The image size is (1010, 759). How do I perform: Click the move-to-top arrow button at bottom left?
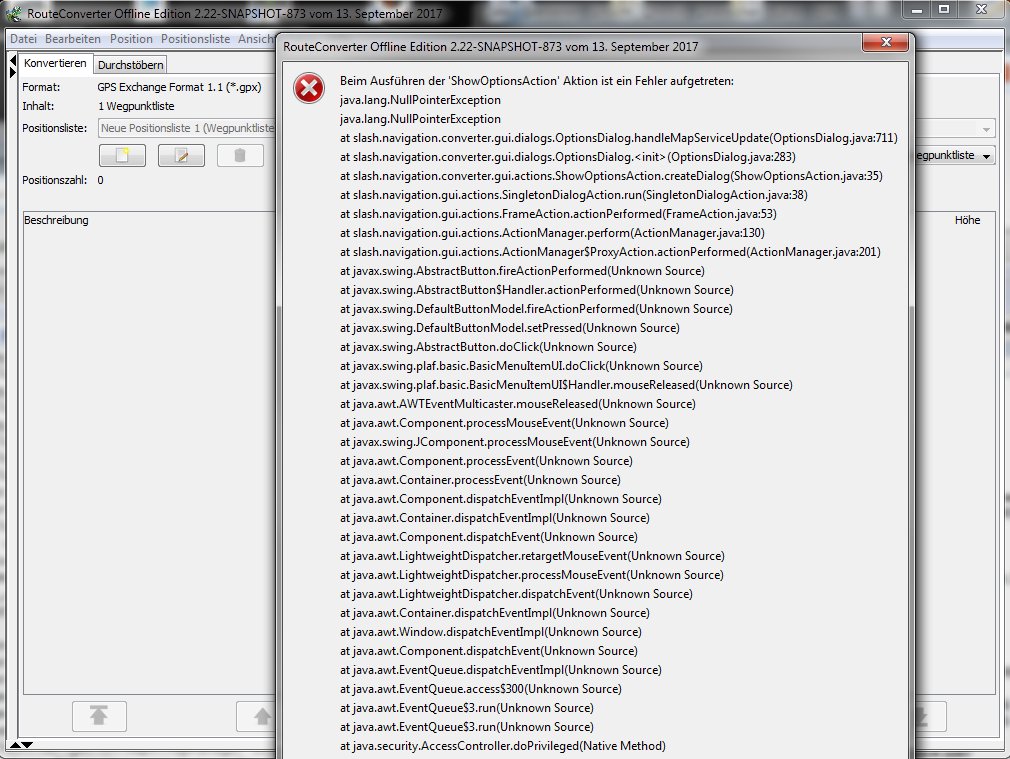tap(99, 715)
